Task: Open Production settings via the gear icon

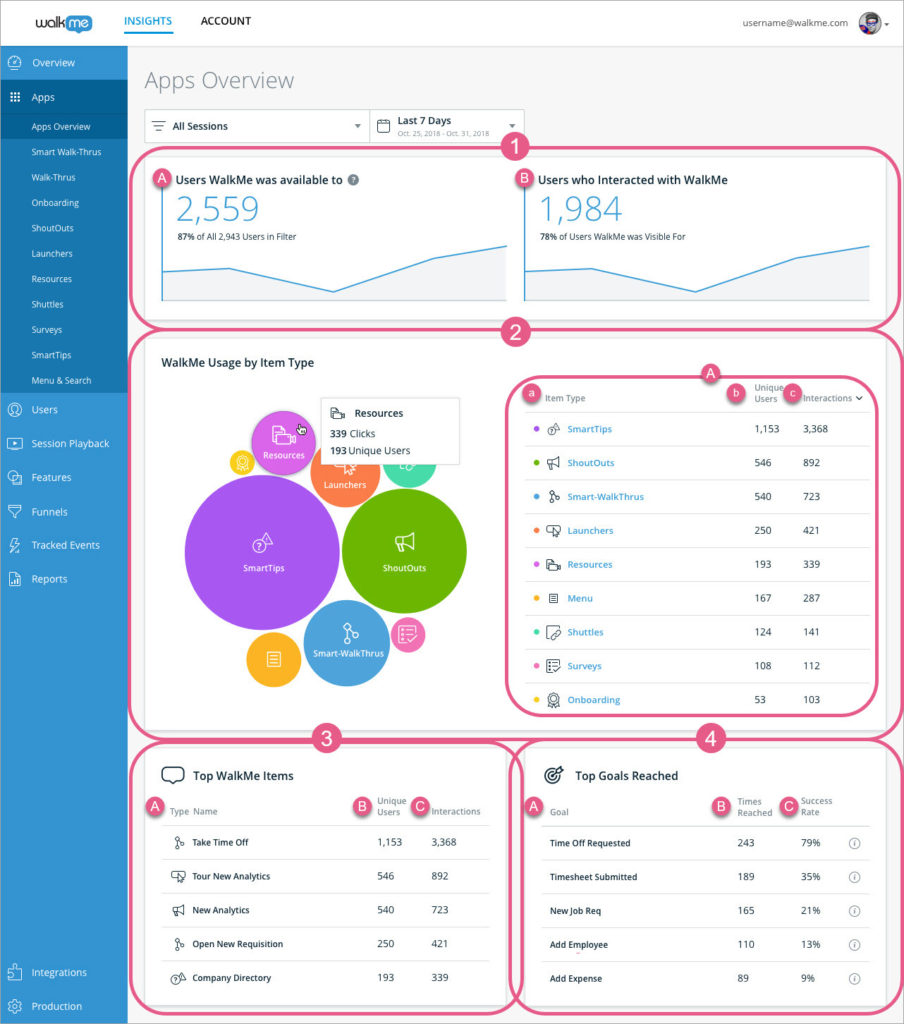Action: click(14, 1006)
